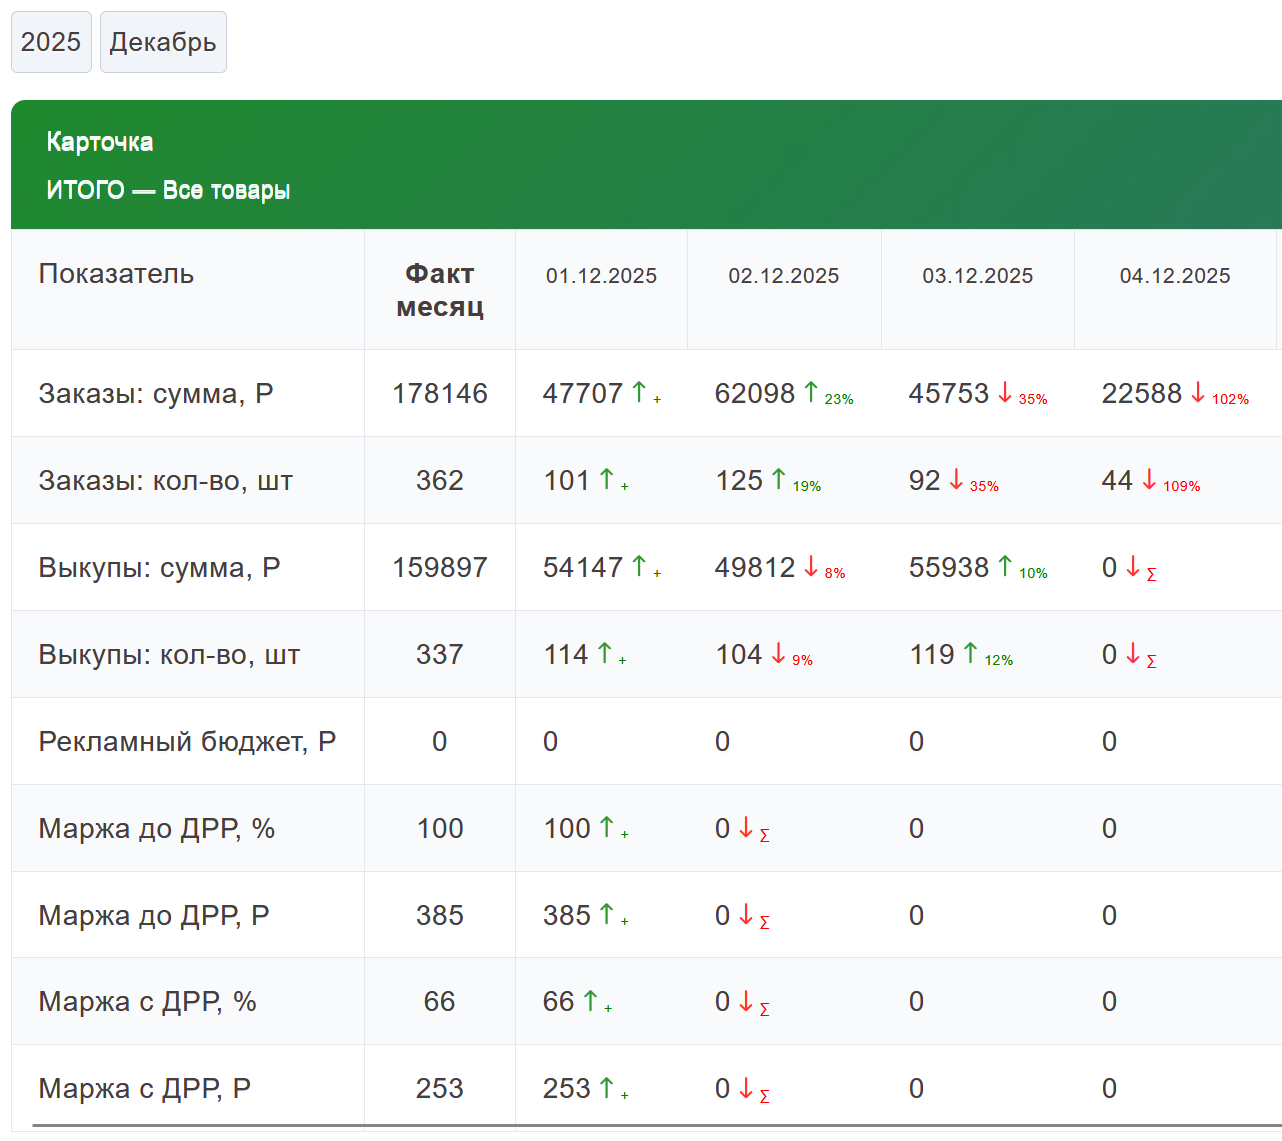Select the 03.12.2025 column header
This screenshot has width=1282, height=1141.
[x=977, y=276]
